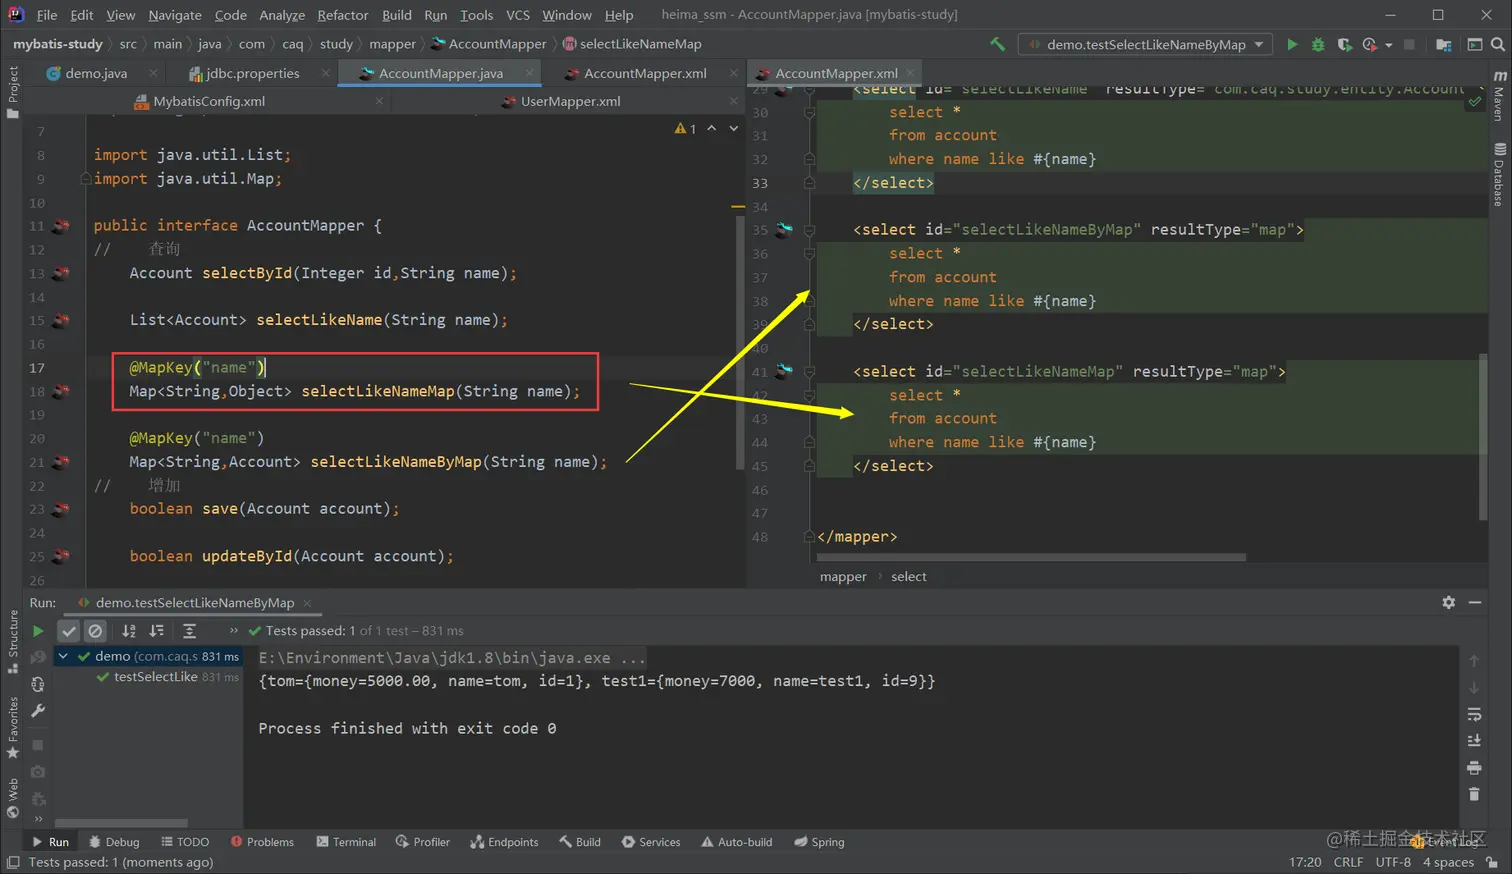Expand more Run toolbar actions chevron
The image size is (1512, 874).
coord(234,631)
